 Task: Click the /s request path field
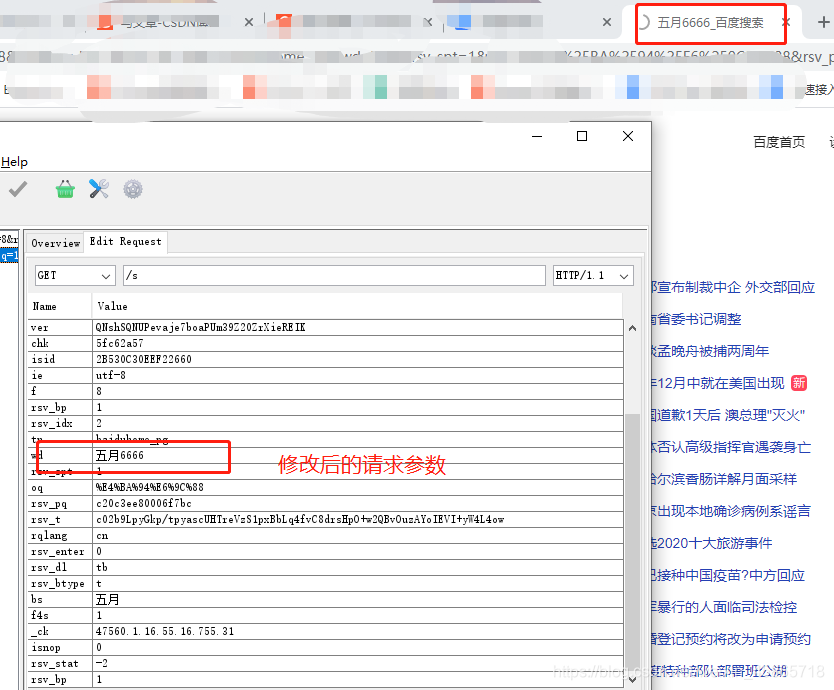[x=334, y=276]
